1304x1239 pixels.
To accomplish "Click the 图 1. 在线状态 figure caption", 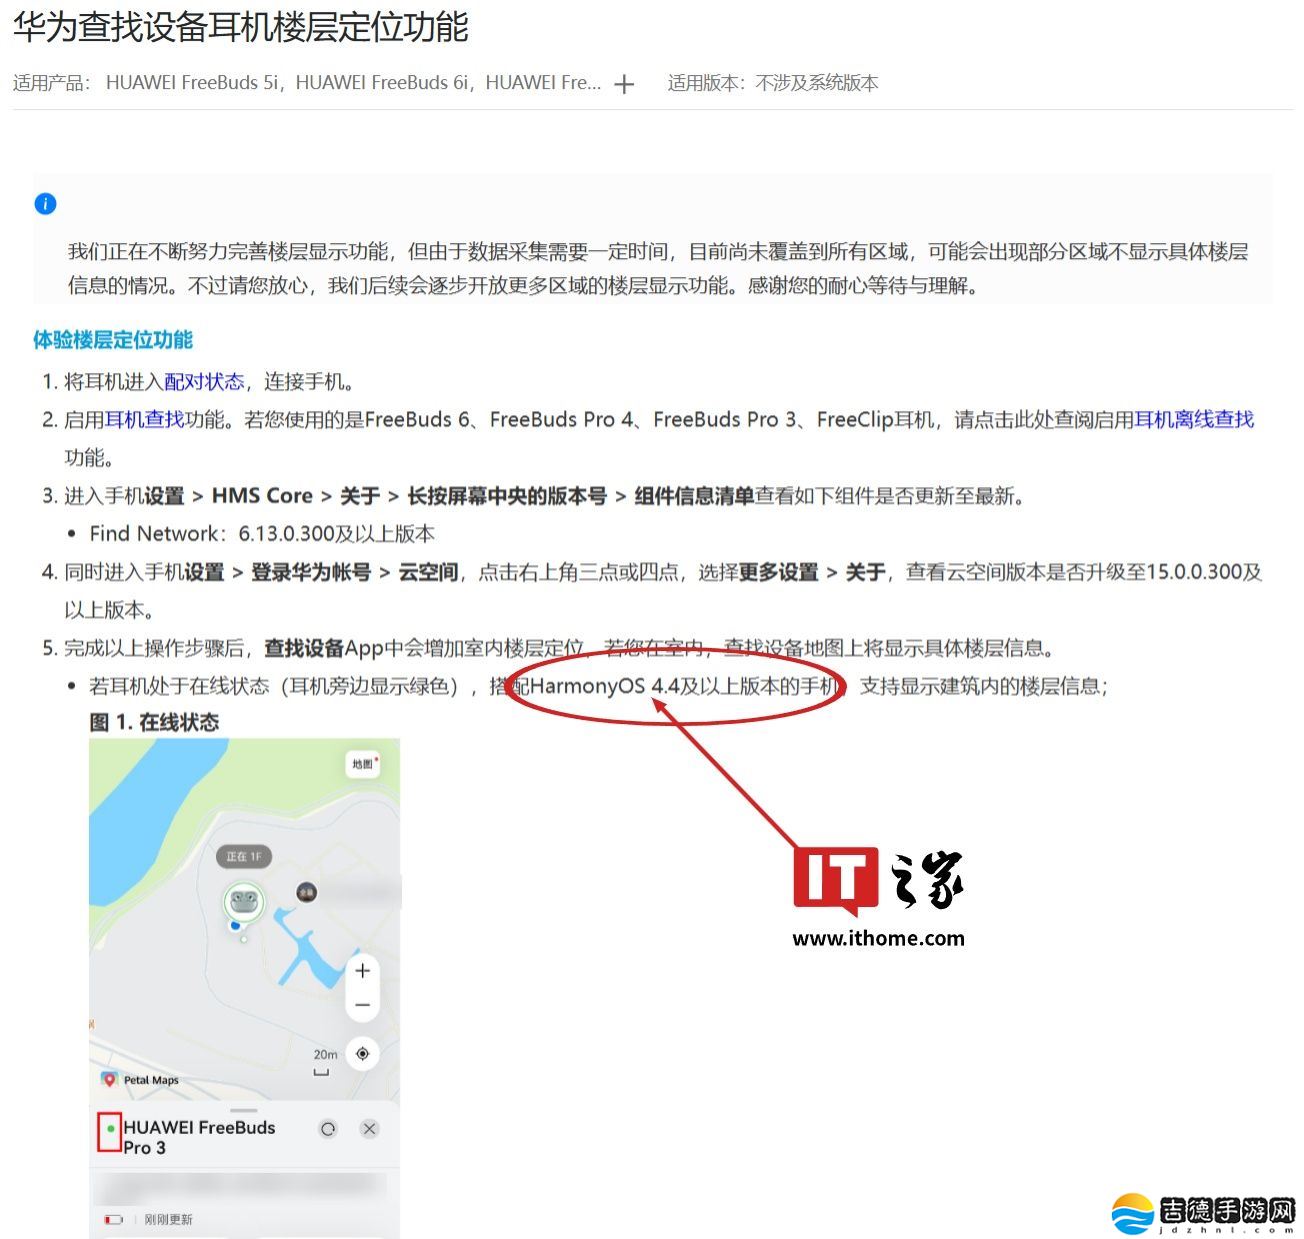I will click(x=154, y=722).
